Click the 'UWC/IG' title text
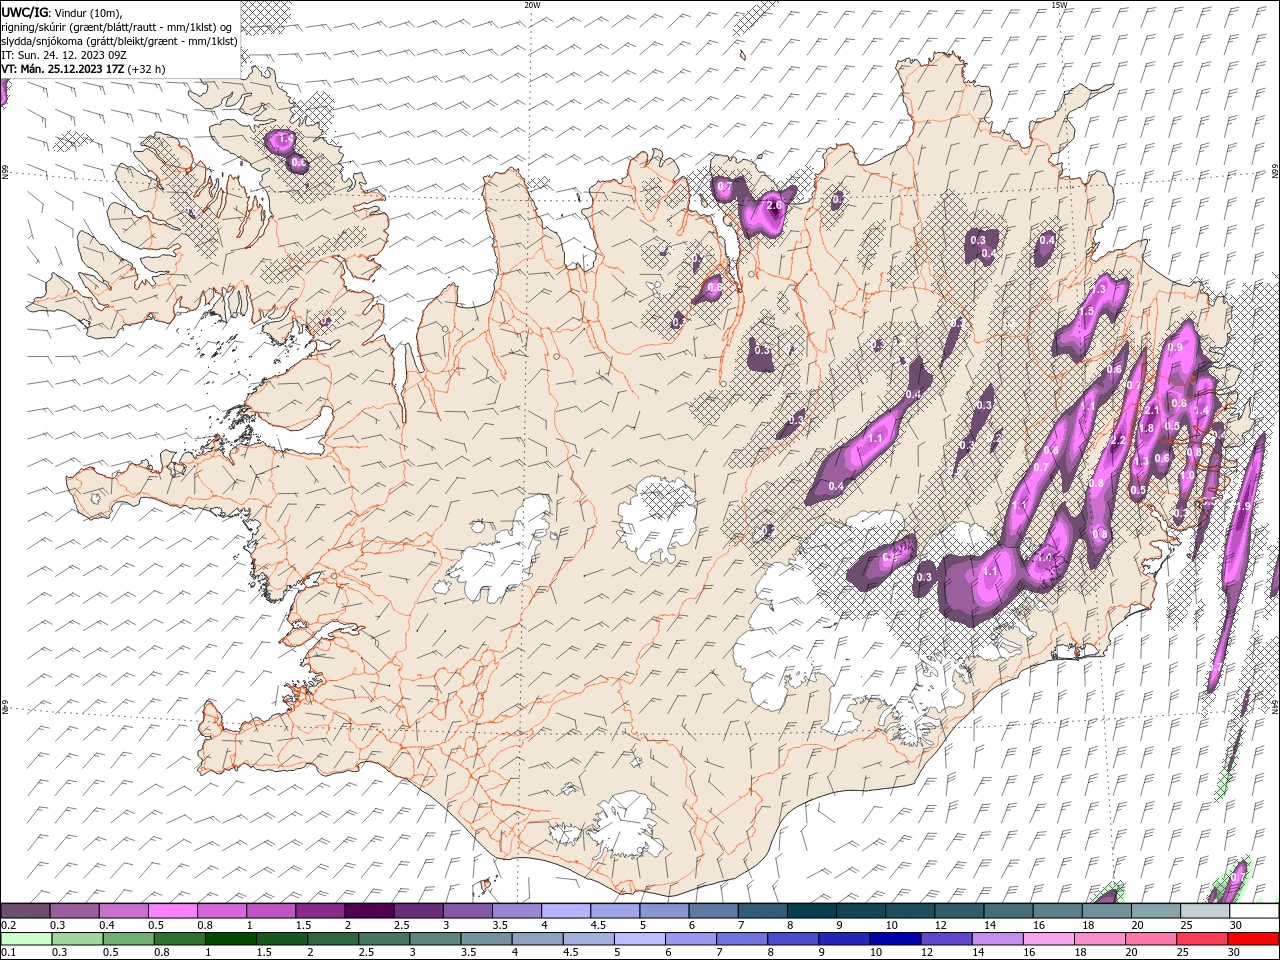This screenshot has width=1280, height=960. [x=24, y=11]
